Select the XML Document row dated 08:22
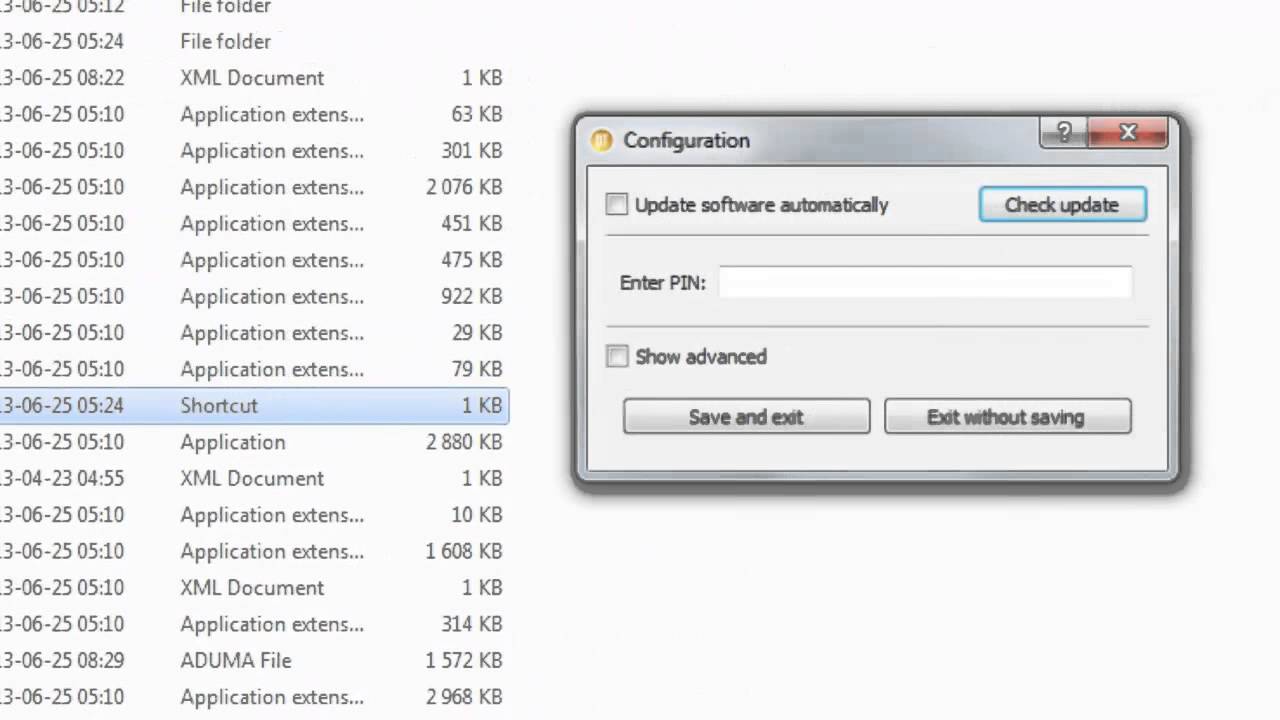The image size is (1280, 720). coord(254,78)
